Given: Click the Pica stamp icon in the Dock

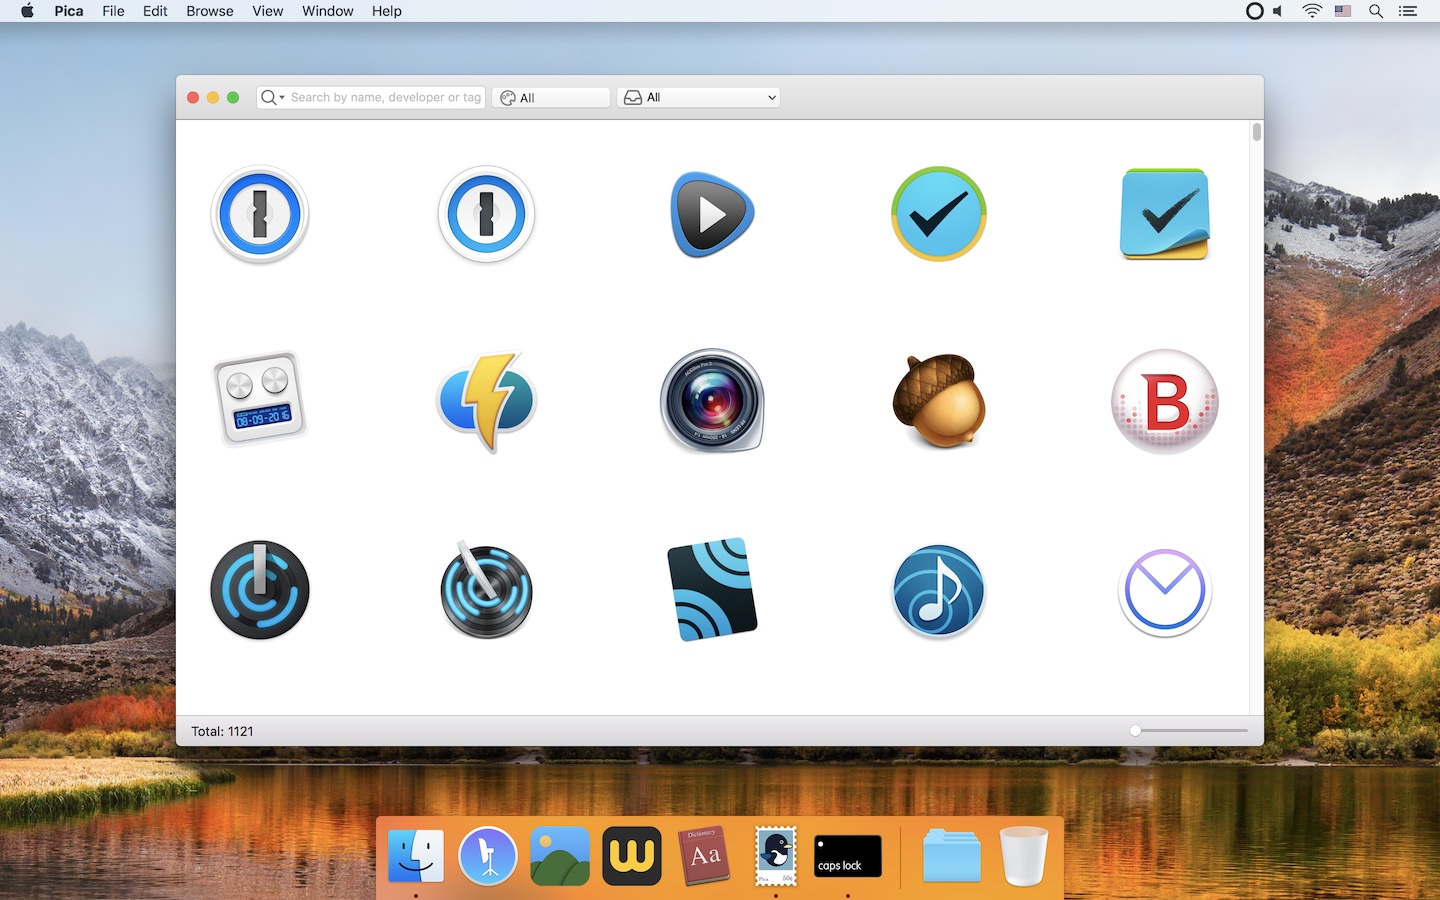Looking at the screenshot, I should [x=776, y=856].
